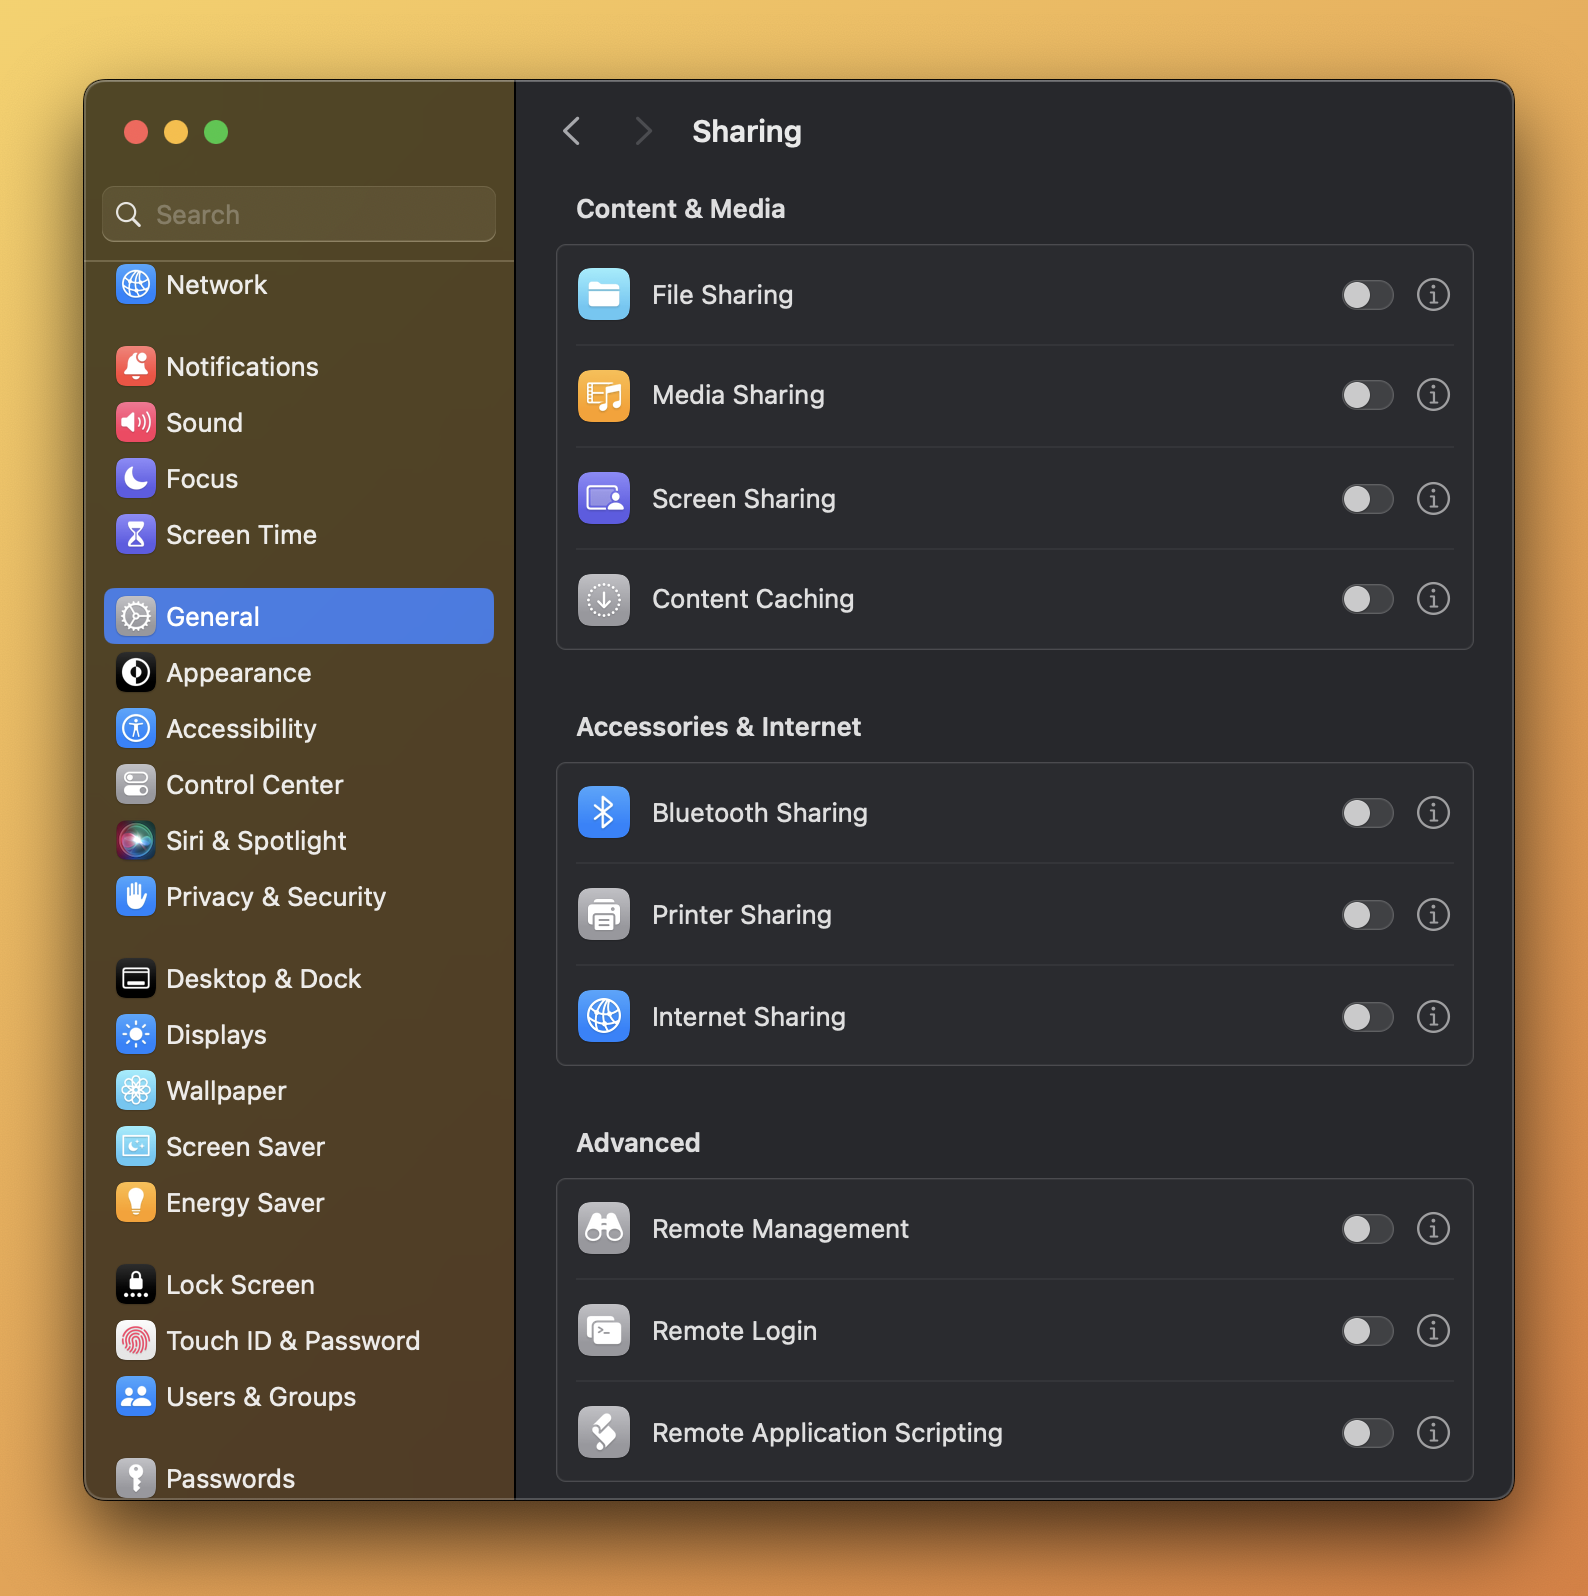
Task: Select Notifications in the sidebar
Action: pyautogui.click(x=299, y=367)
